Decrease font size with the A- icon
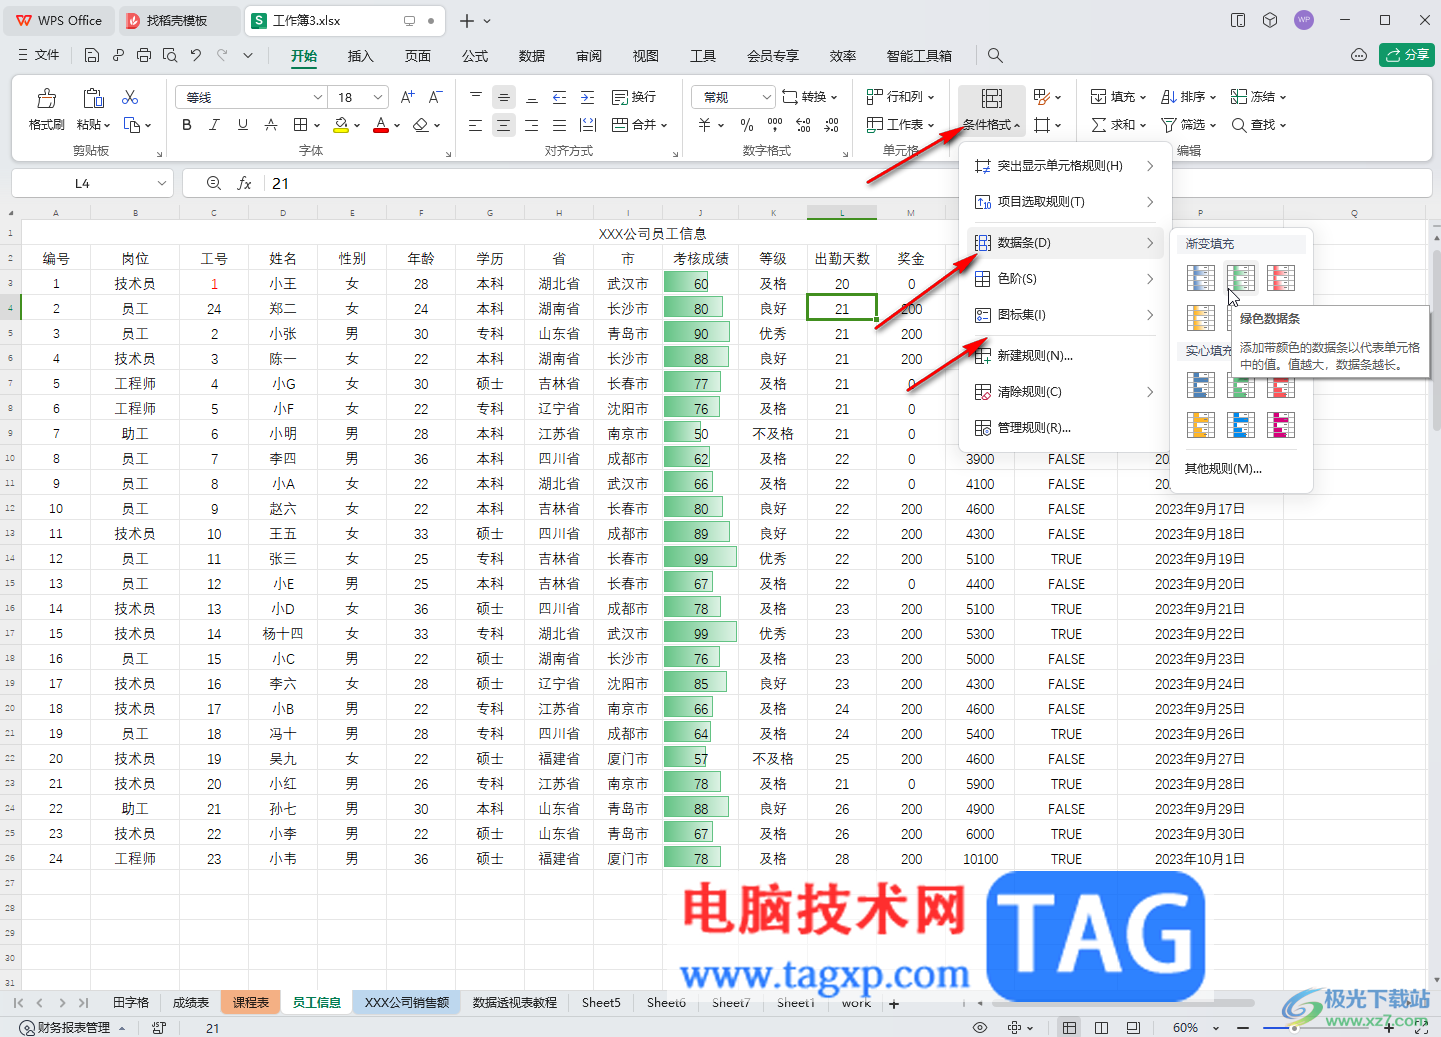The height and width of the screenshot is (1037, 1441). 435,97
